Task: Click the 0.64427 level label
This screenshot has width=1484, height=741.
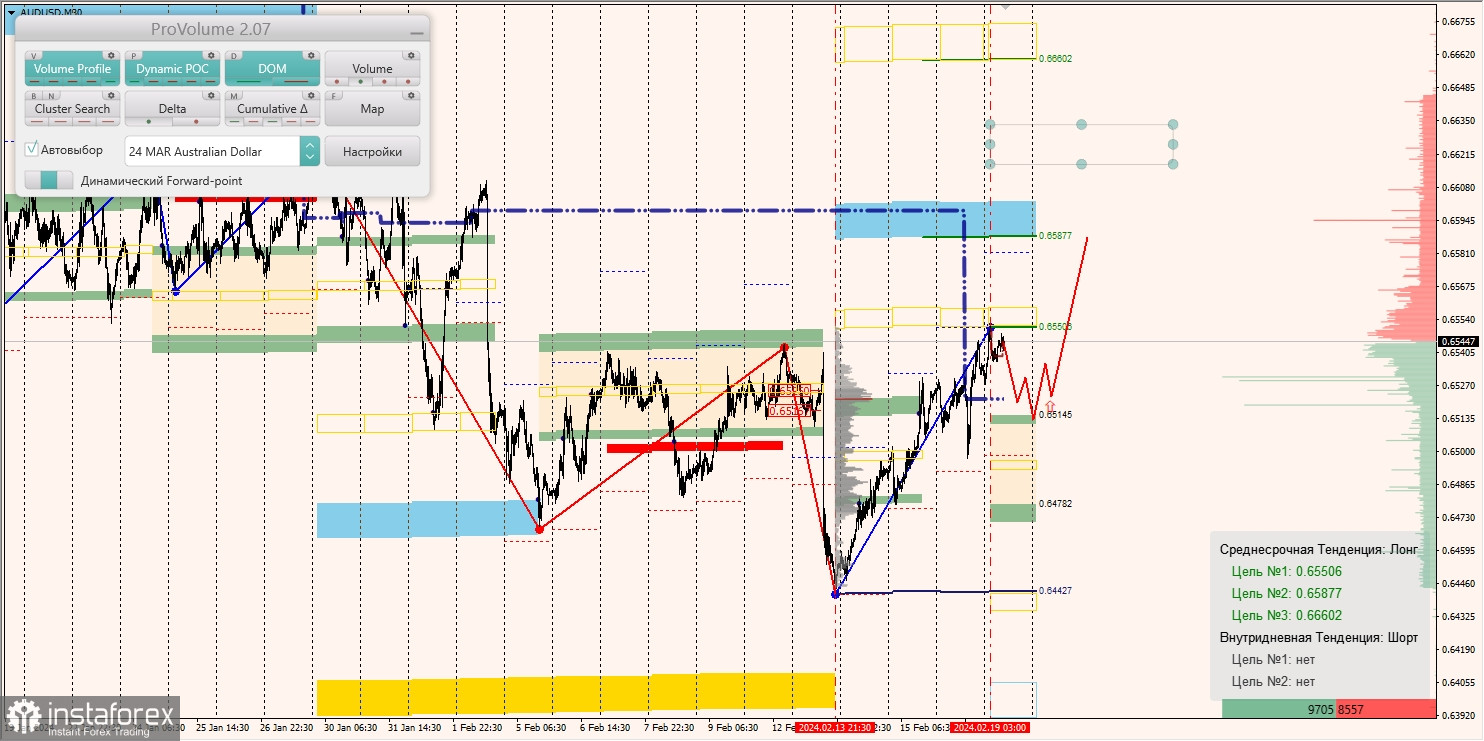Action: point(1055,591)
